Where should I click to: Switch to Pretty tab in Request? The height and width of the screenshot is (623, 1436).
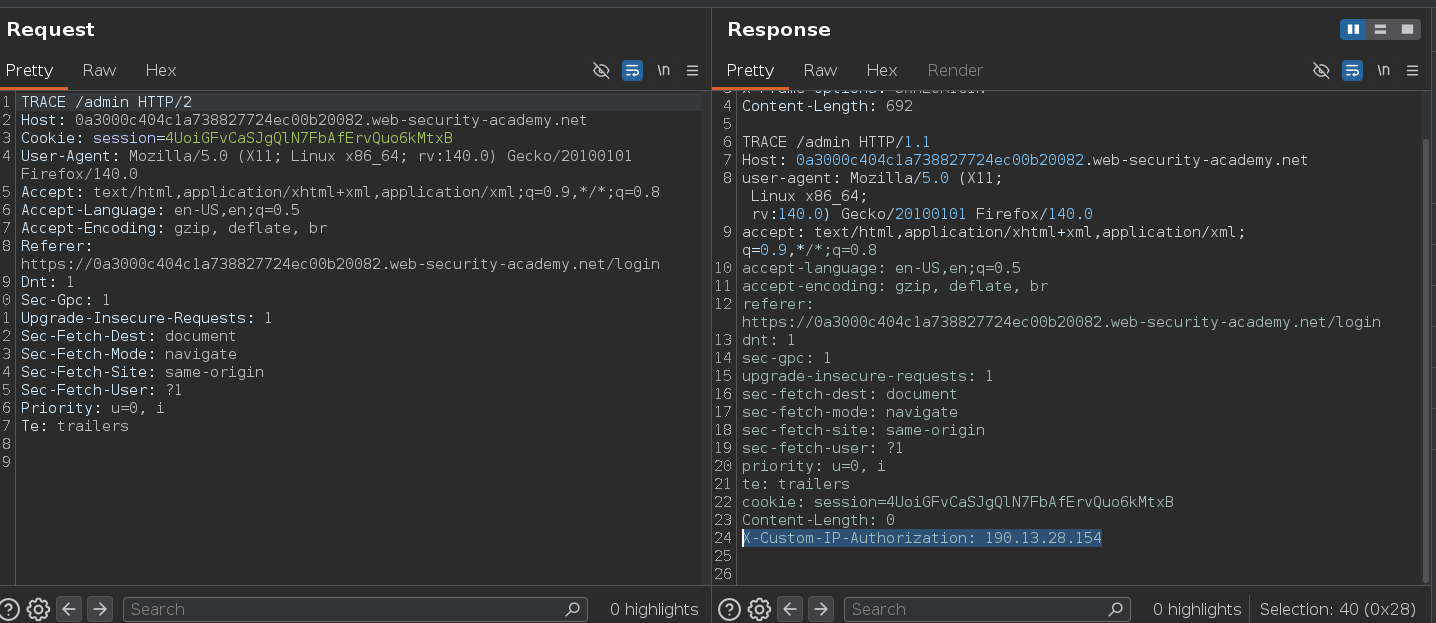[x=29, y=70]
